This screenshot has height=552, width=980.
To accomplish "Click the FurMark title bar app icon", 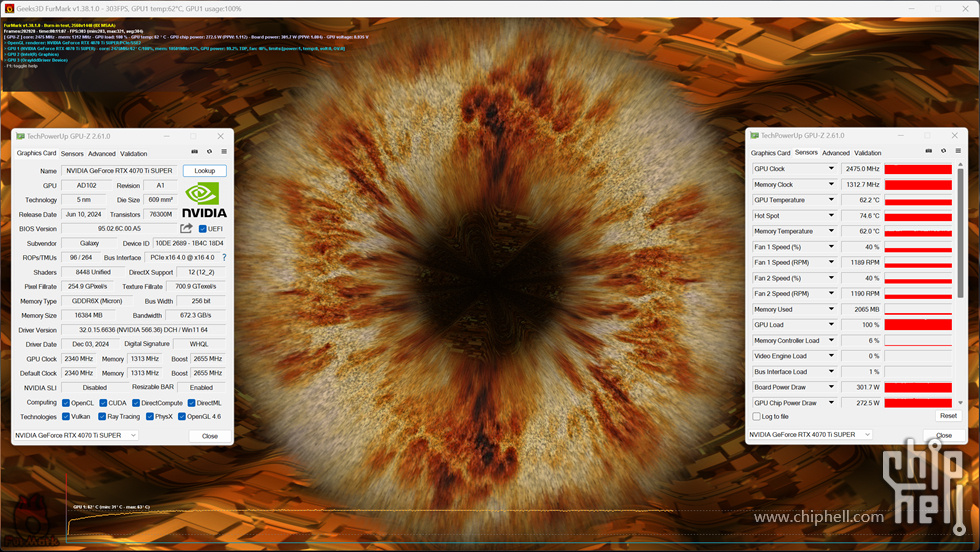I will [x=9, y=9].
